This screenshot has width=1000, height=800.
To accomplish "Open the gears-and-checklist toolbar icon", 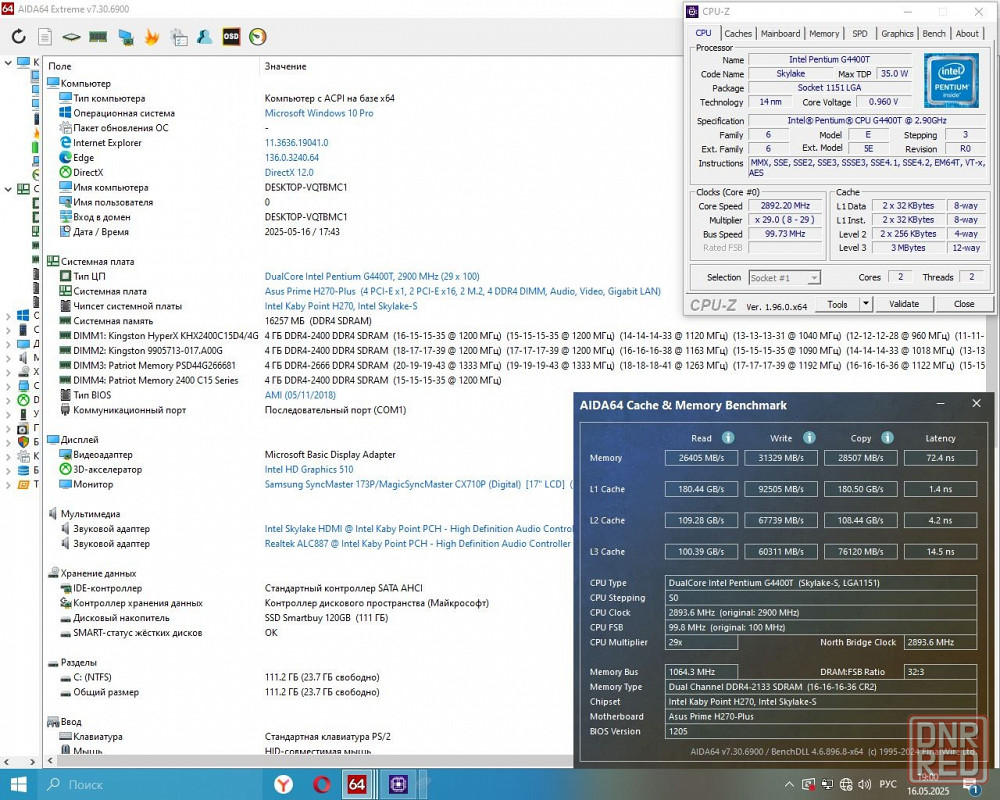I will [179, 37].
